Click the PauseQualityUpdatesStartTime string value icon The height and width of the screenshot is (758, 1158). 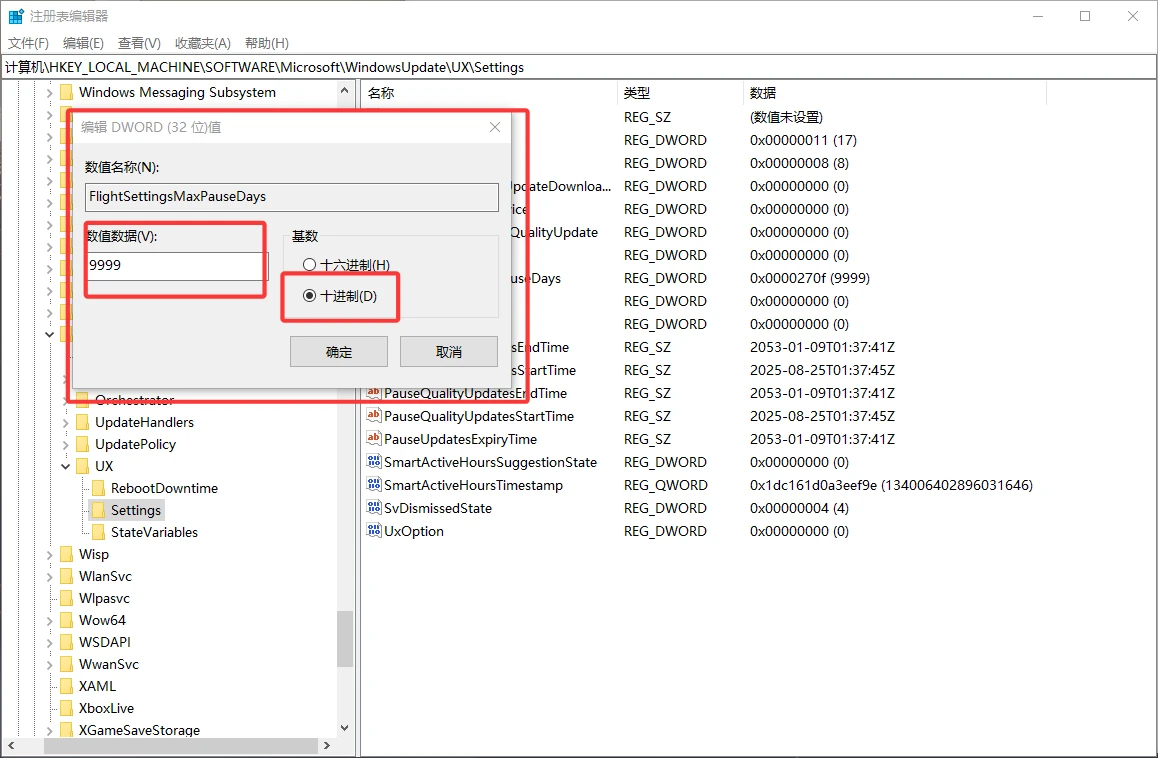click(374, 416)
